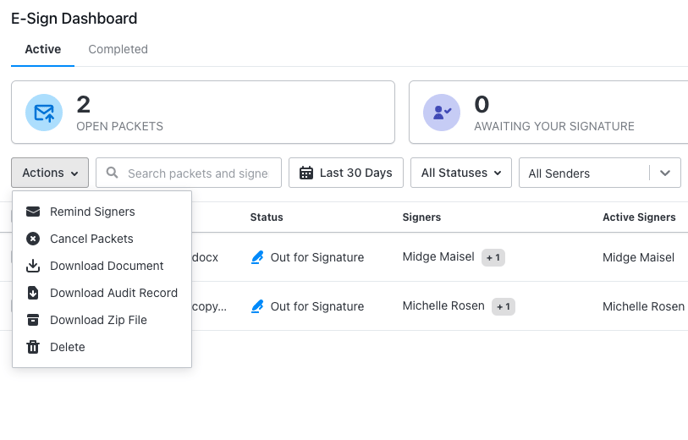
Task: Click the file icon beside Download Audit Record
Action: (x=33, y=293)
